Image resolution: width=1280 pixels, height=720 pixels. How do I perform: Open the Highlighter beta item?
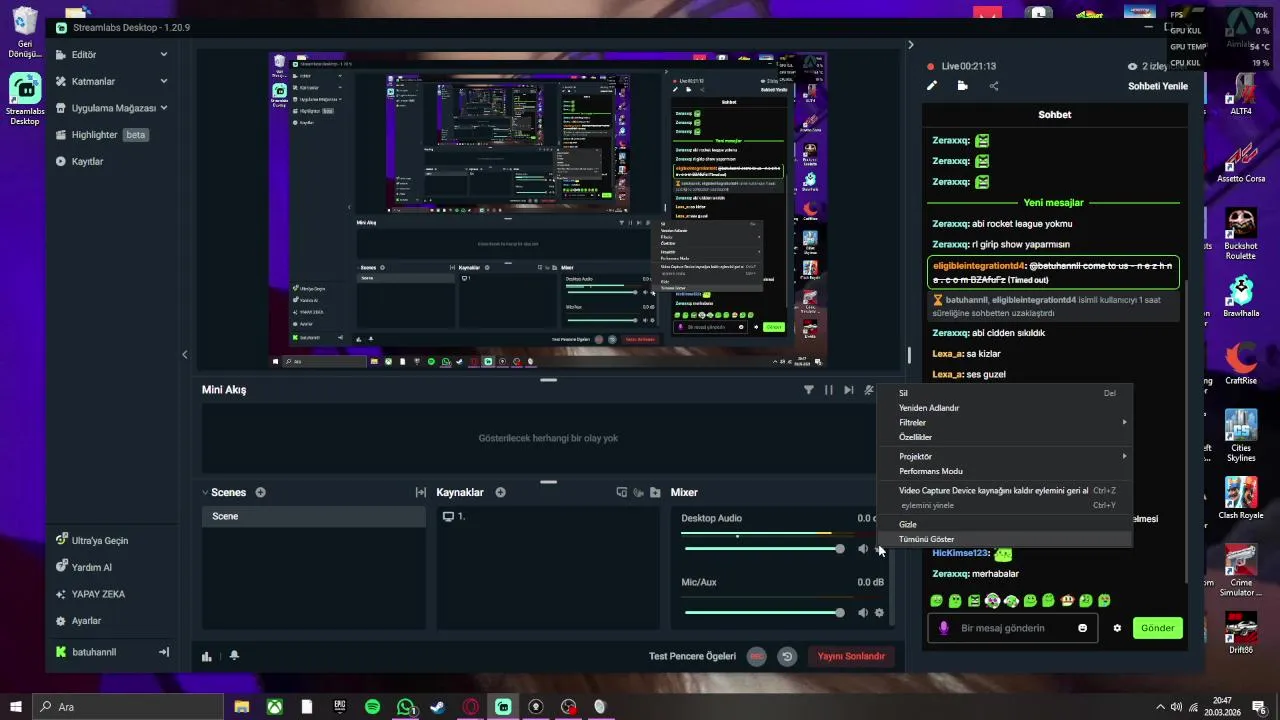[x=101, y=135]
